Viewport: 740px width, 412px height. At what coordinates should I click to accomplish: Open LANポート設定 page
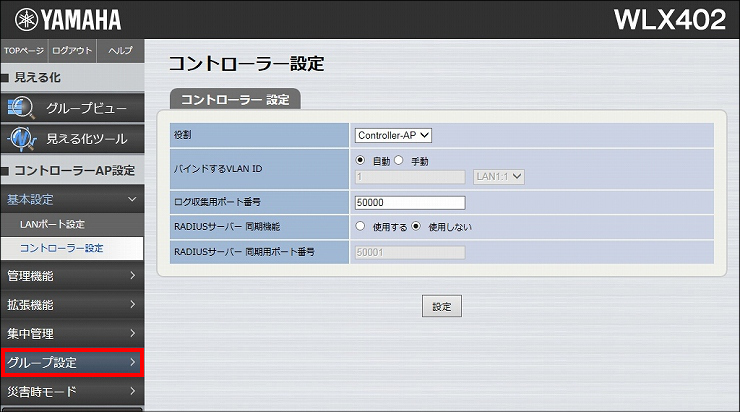pyautogui.click(x=73, y=225)
